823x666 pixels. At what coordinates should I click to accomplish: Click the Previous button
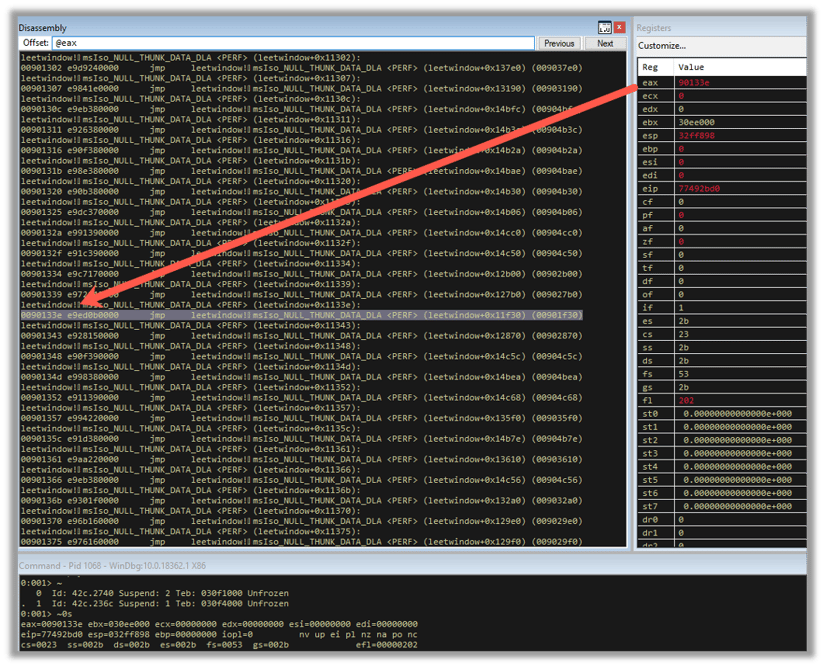click(559, 43)
